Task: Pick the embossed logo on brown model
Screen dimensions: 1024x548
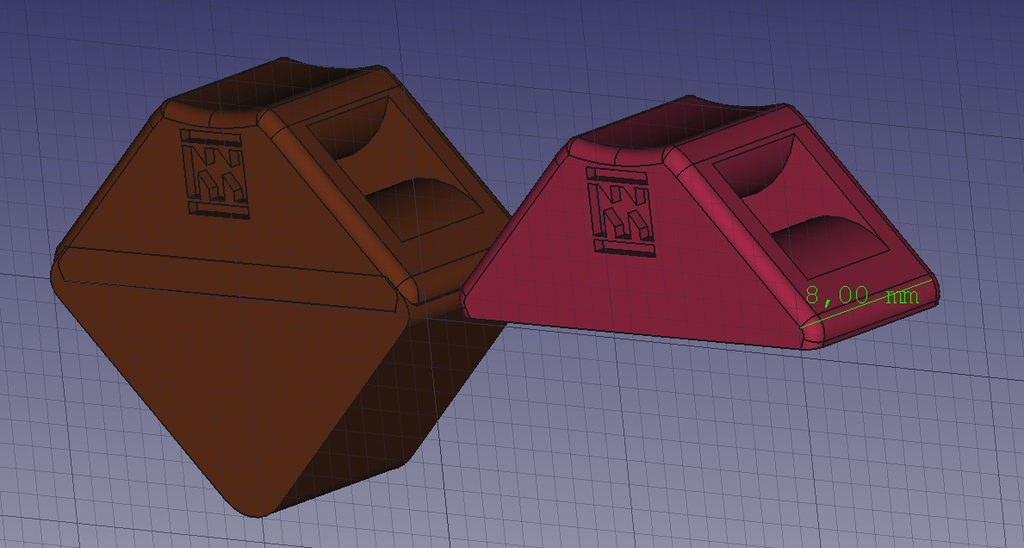Action: (x=214, y=173)
